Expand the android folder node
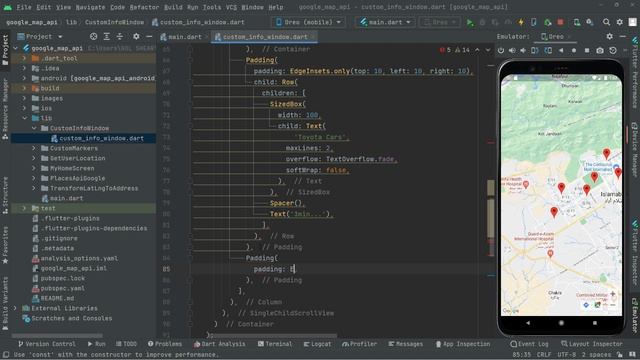Image resolution: width=640 pixels, height=360 pixels. click(x=24, y=78)
